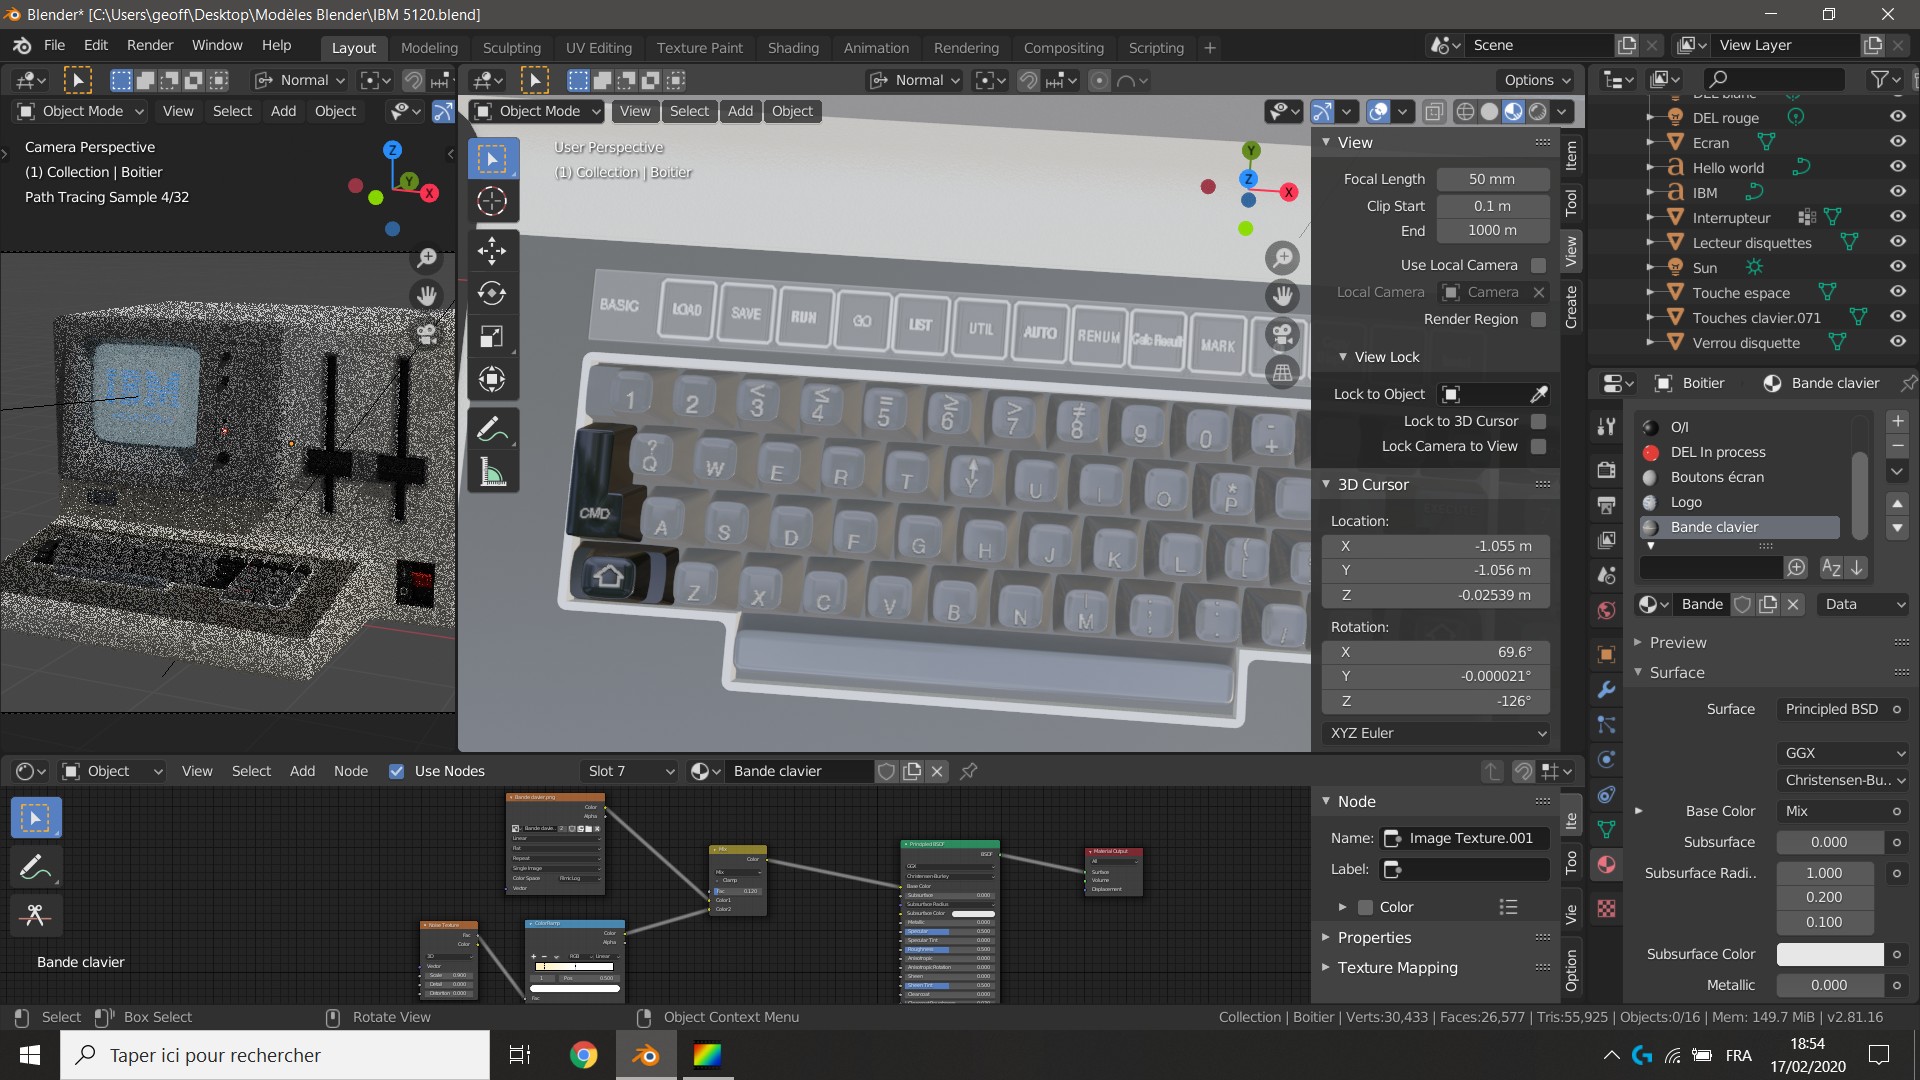Click the Subsurface Color swatch
Image resolution: width=1920 pixels, height=1080 pixels.
(x=1829, y=954)
